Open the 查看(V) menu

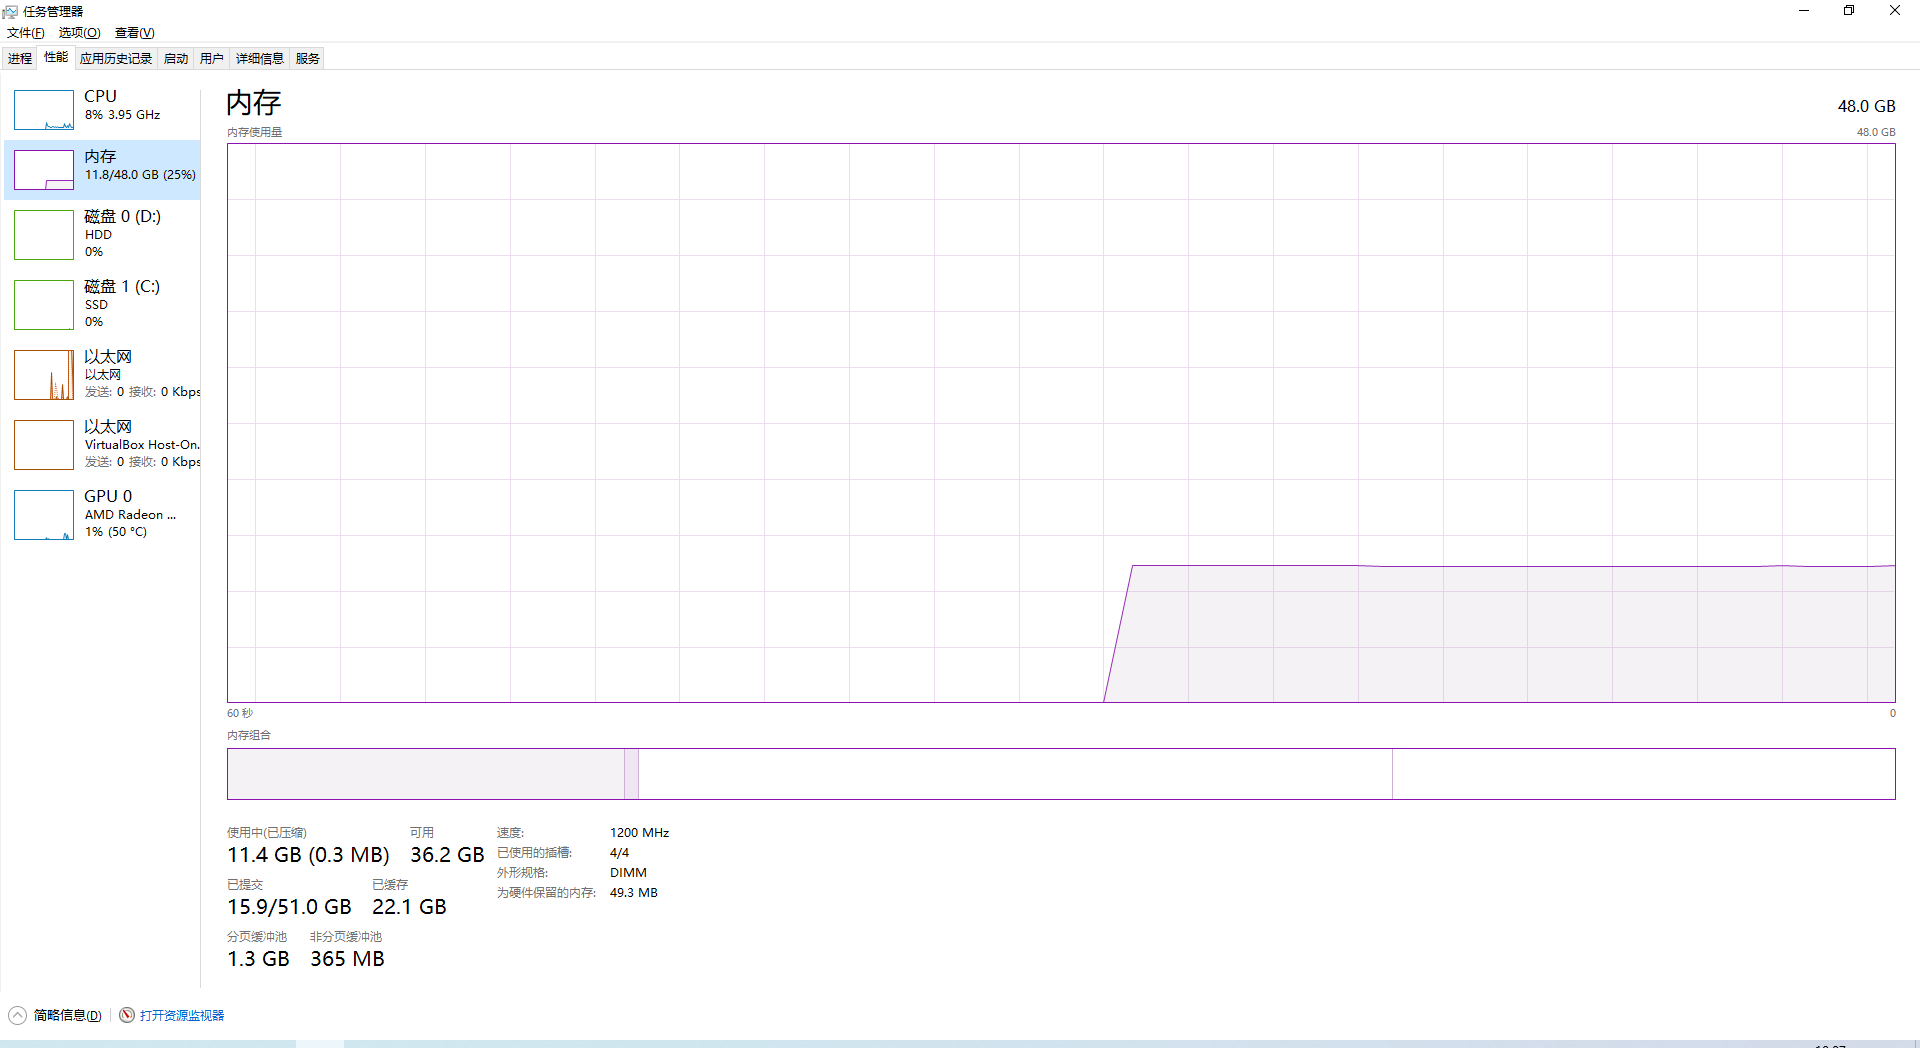point(135,33)
